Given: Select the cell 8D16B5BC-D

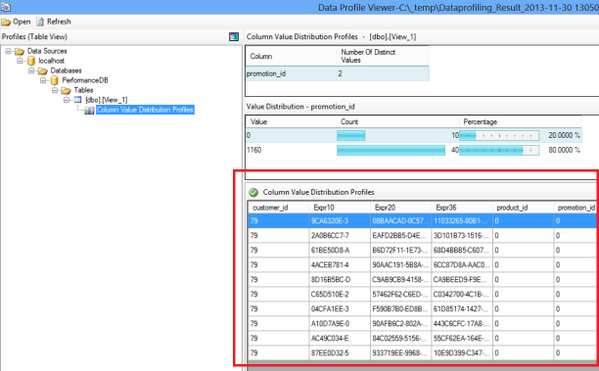Looking at the screenshot, I should pyautogui.click(x=339, y=280).
